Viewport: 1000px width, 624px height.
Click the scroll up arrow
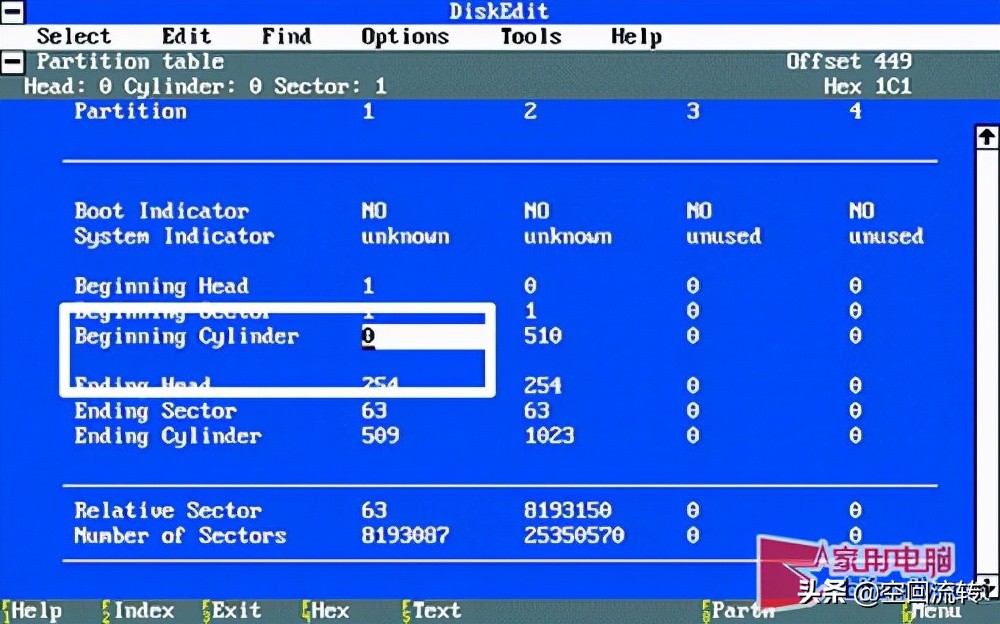coord(986,137)
